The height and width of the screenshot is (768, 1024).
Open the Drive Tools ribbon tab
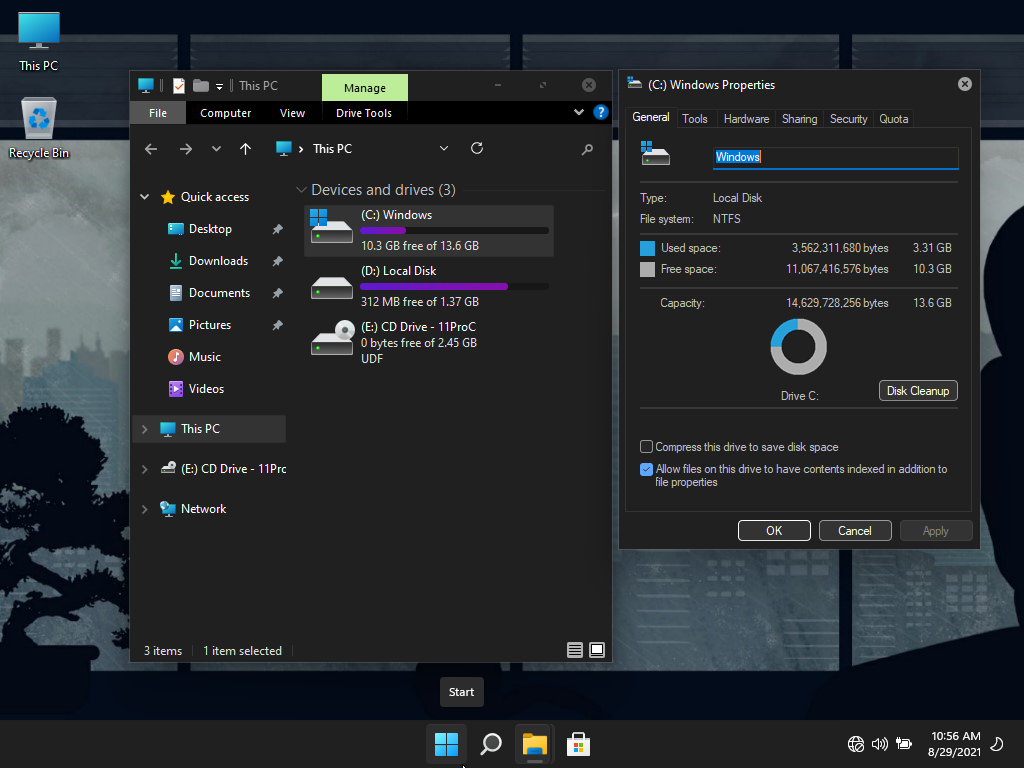click(364, 113)
